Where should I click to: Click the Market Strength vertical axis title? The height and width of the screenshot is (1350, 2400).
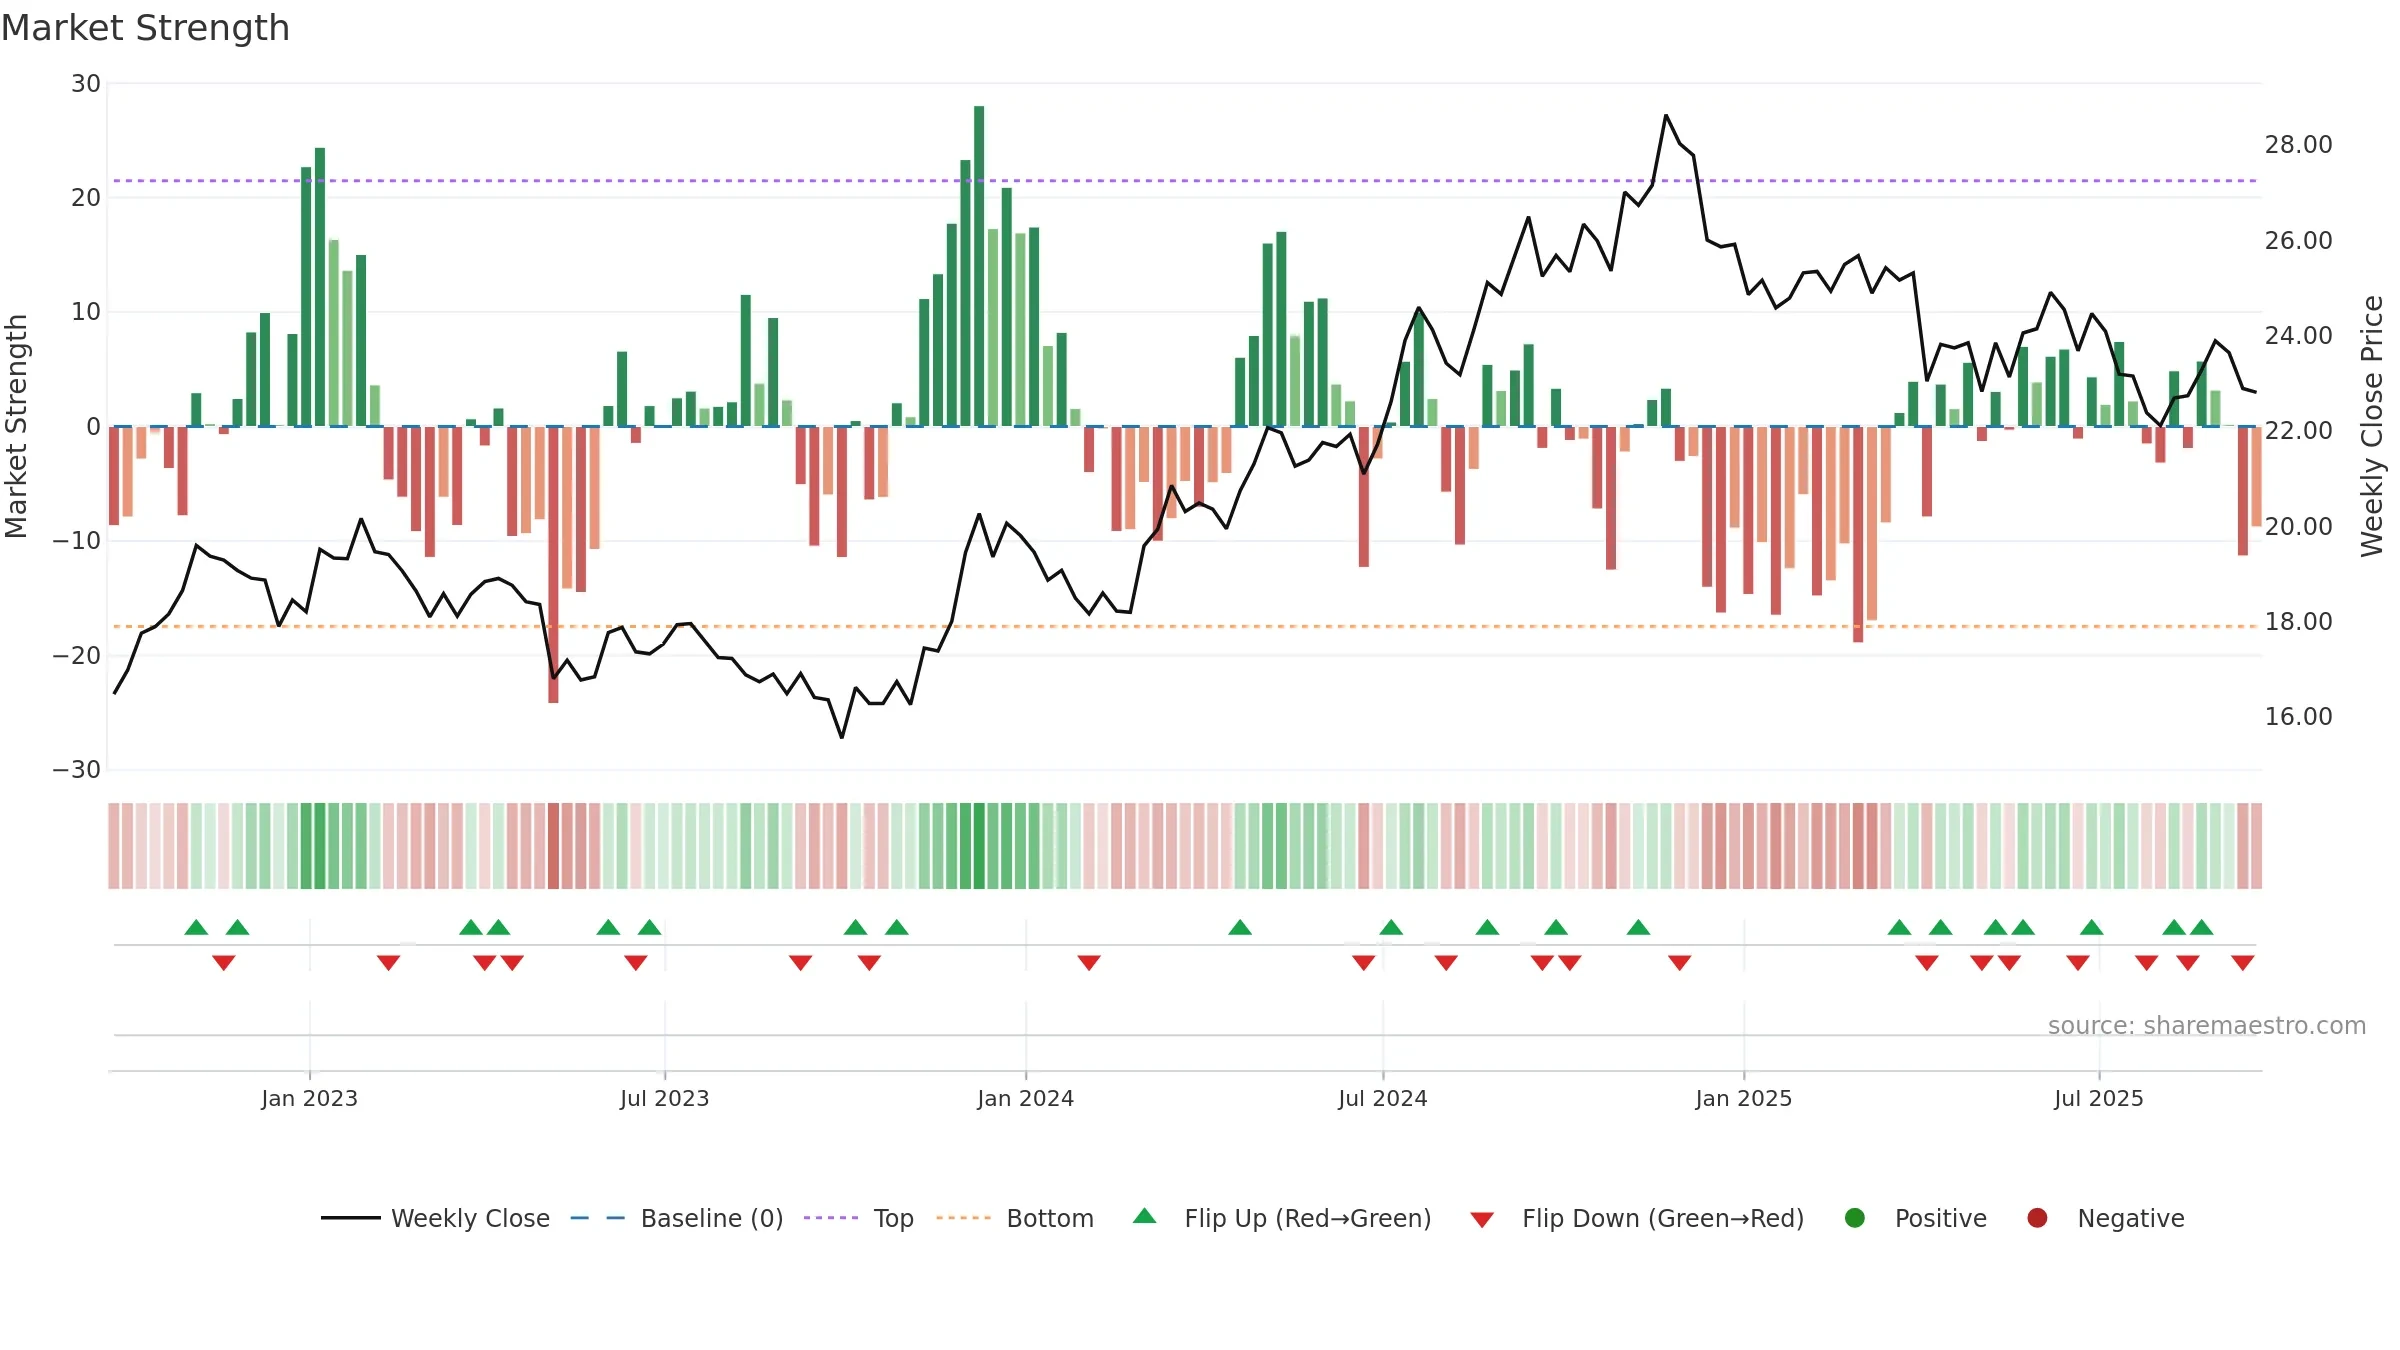pos(16,426)
